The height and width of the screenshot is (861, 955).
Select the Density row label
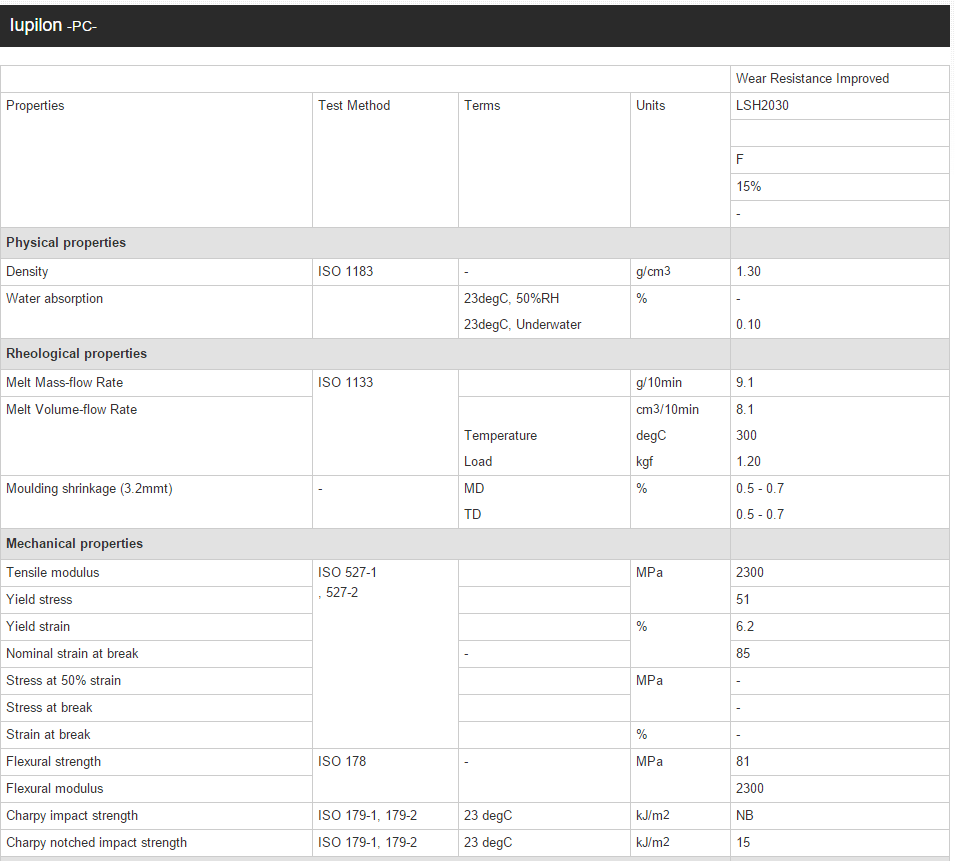[x=27, y=272]
